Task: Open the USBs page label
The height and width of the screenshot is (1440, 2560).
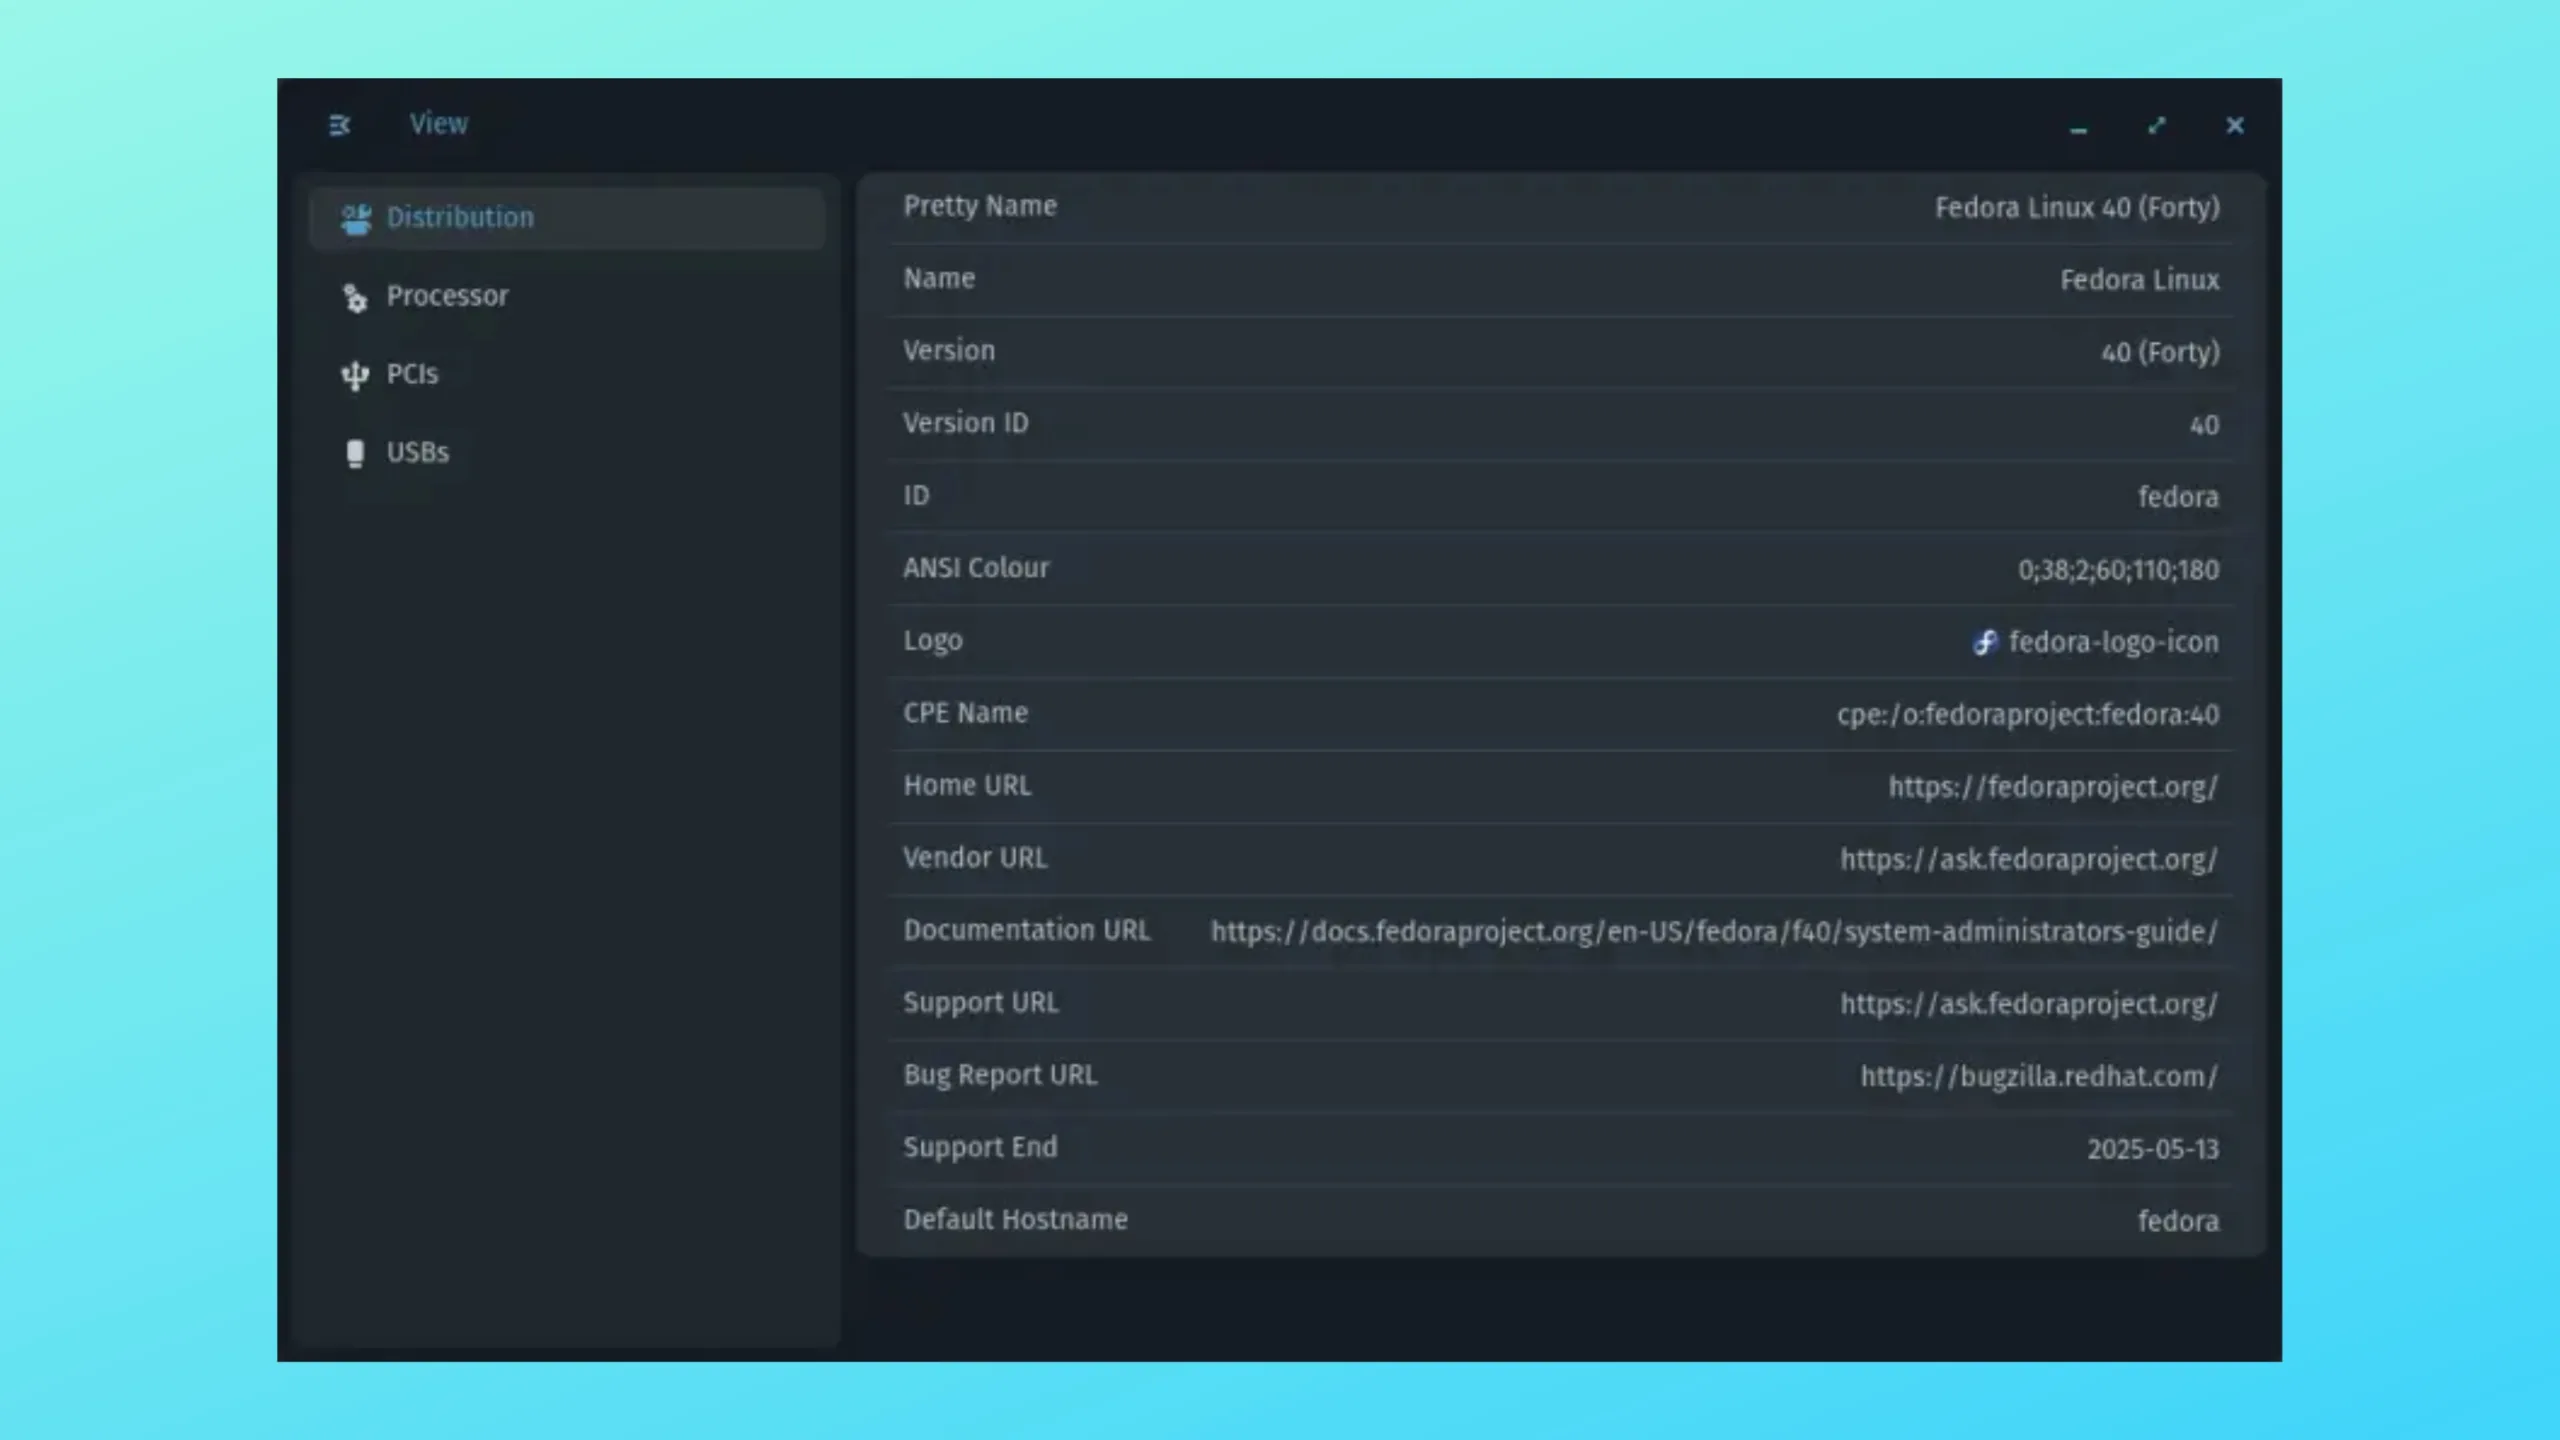Action: 417,452
